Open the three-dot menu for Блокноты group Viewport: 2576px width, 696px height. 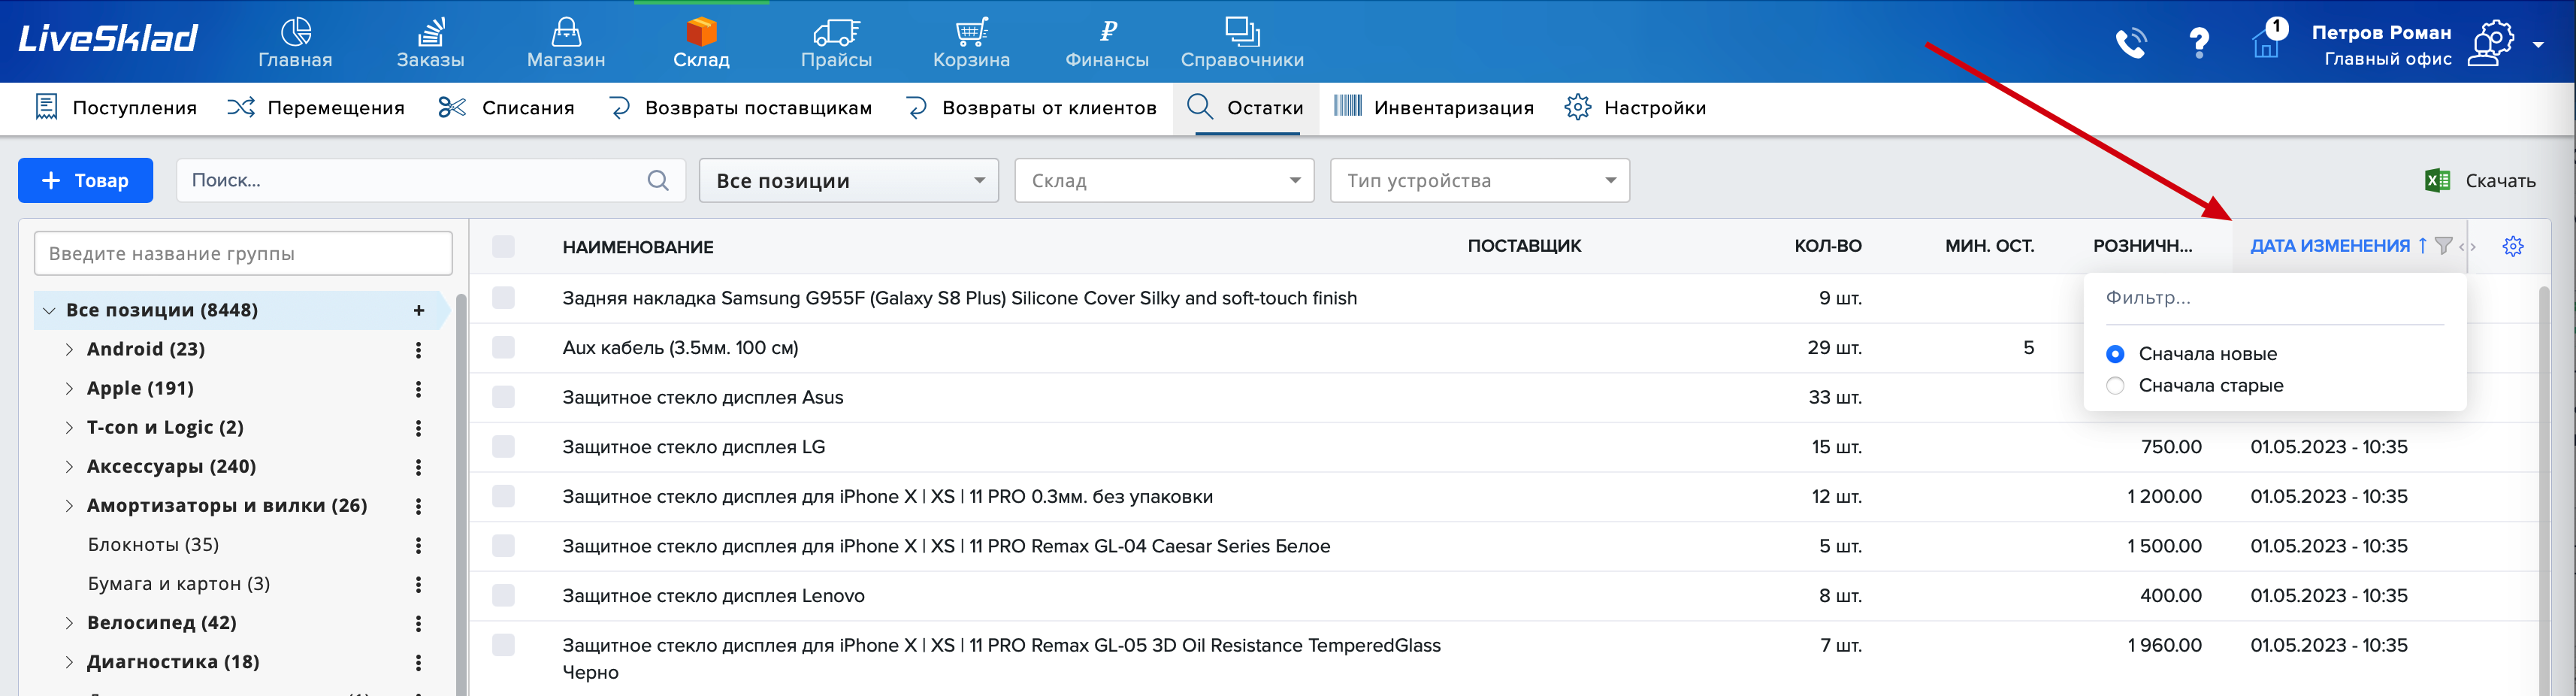point(418,545)
